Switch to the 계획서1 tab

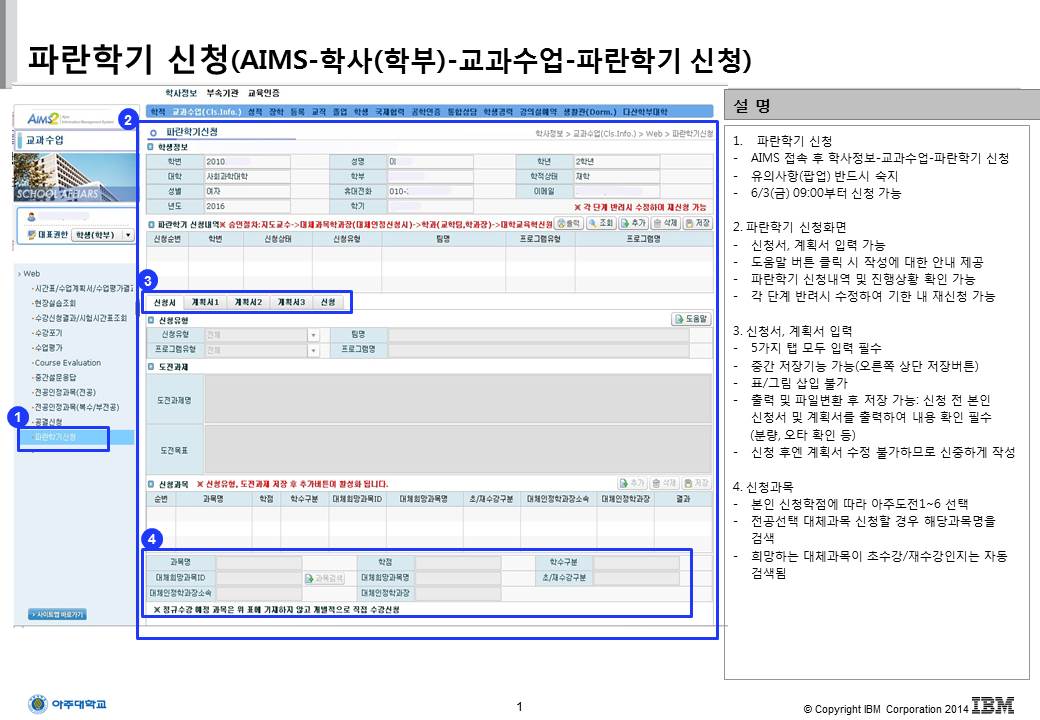click(x=205, y=302)
